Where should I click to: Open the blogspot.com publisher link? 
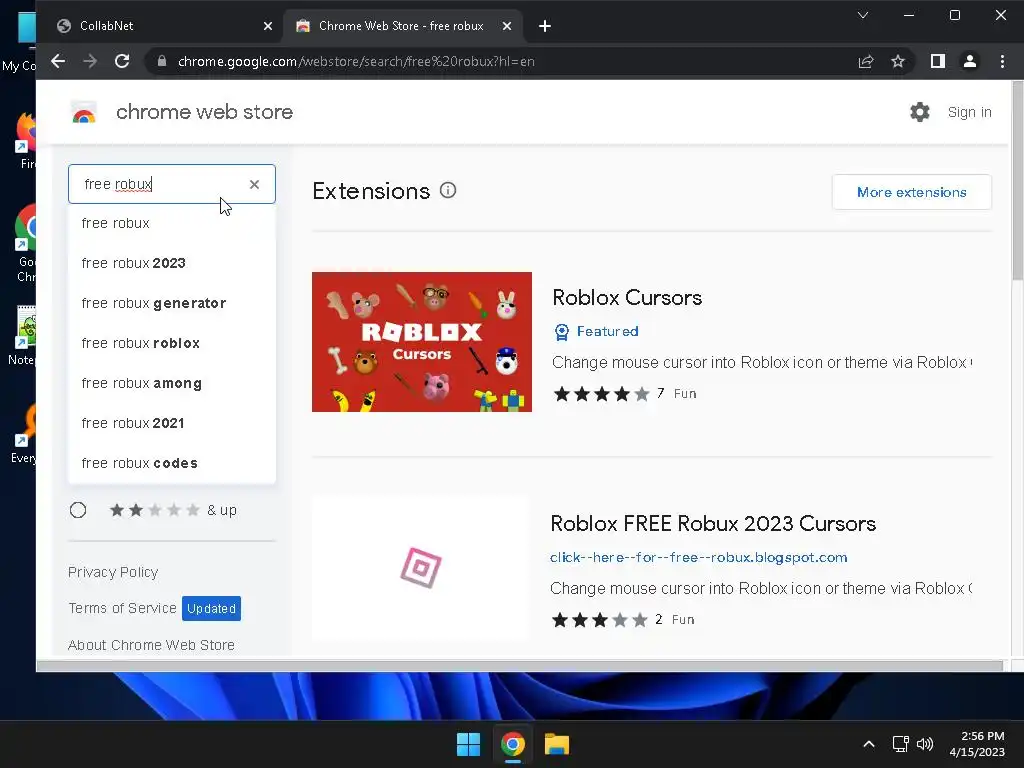(x=699, y=558)
